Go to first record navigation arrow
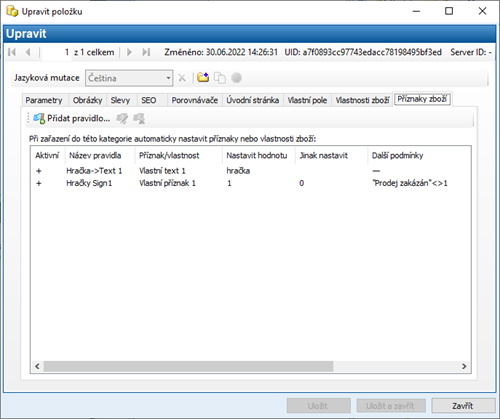 point(12,52)
